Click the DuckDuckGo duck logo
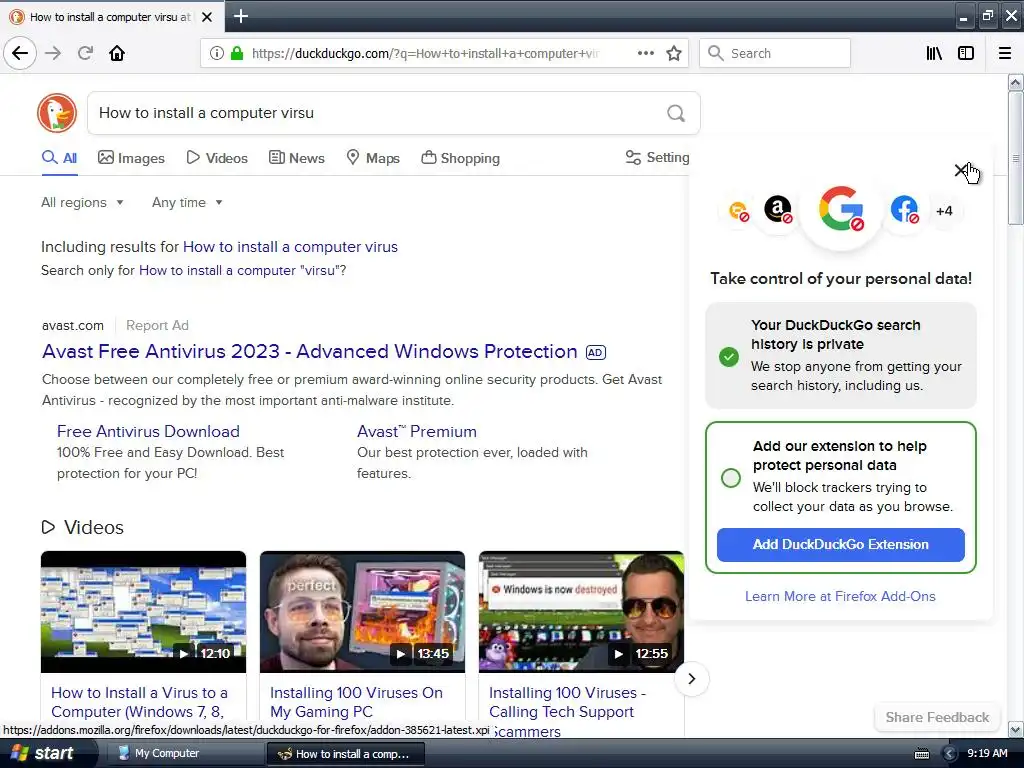Image resolution: width=1024 pixels, height=768 pixels. click(x=57, y=113)
